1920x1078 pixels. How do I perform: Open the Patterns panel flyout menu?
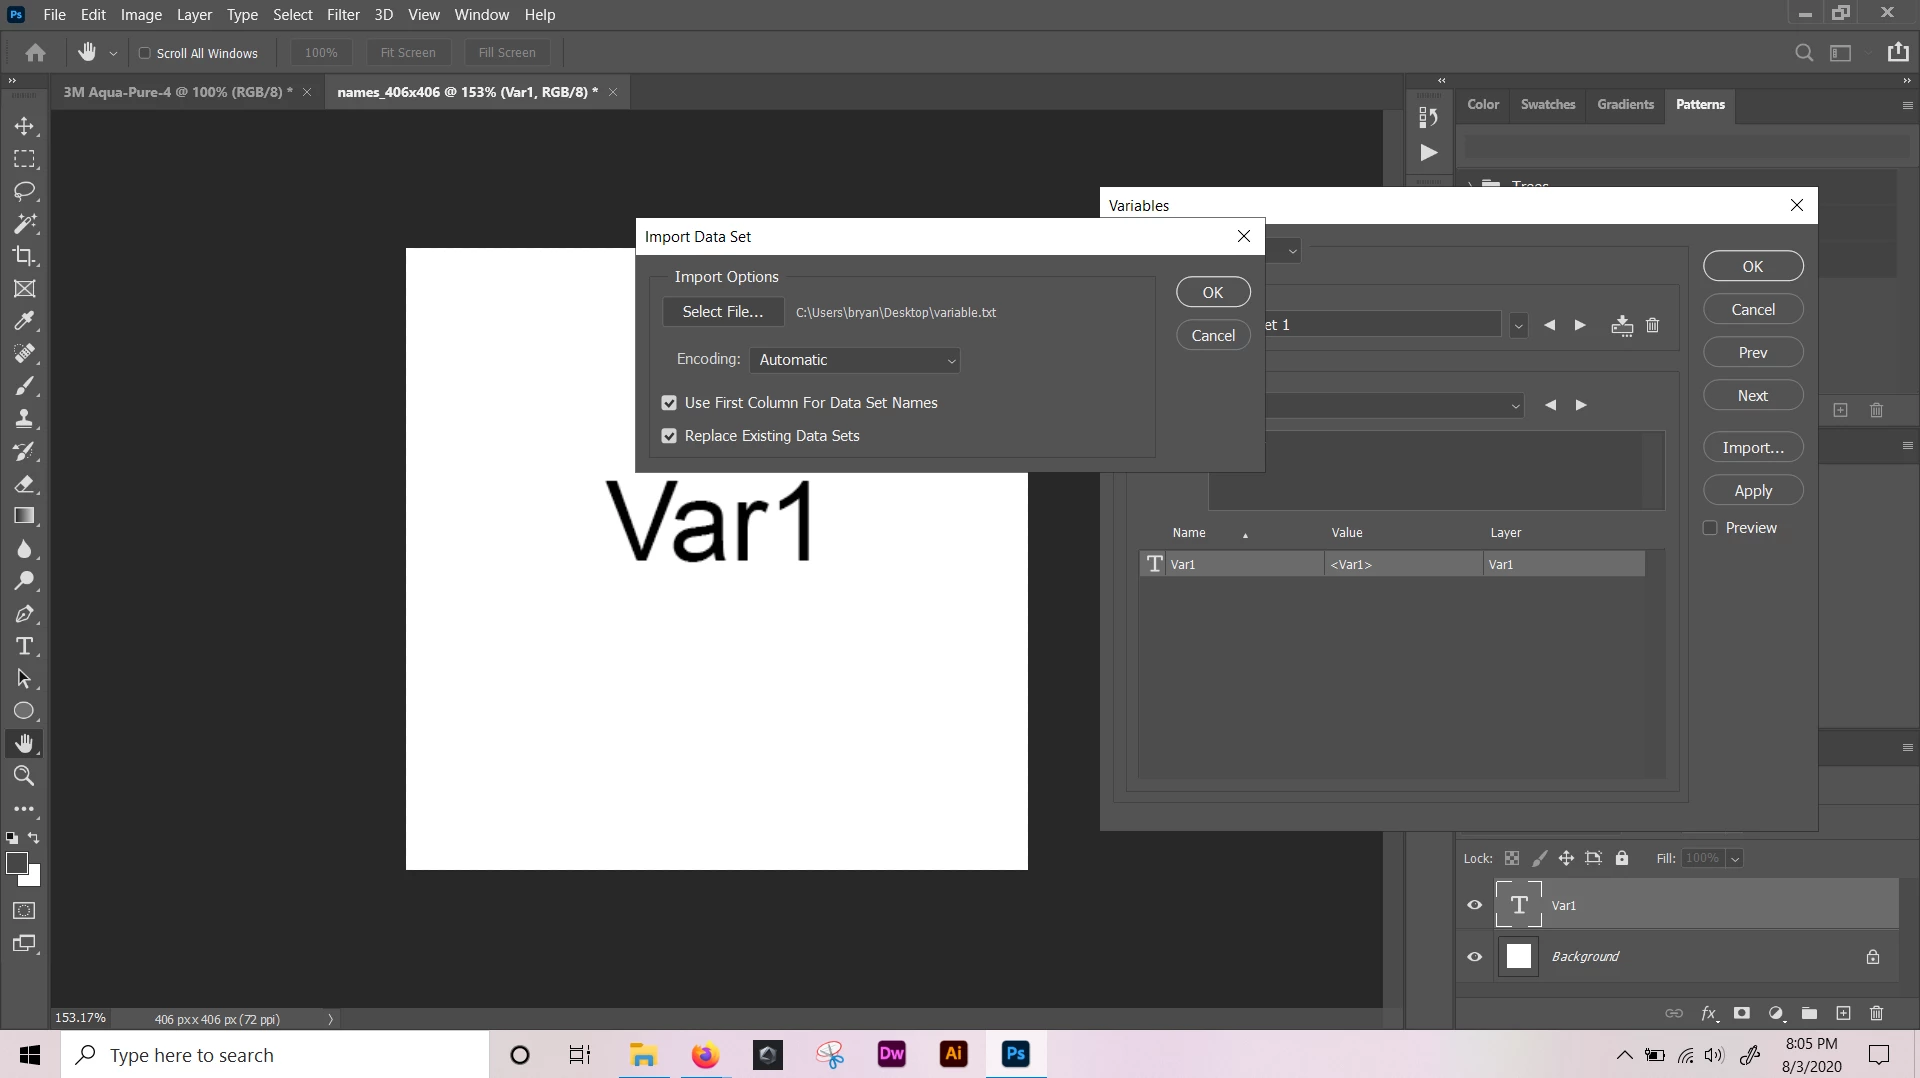click(x=1907, y=105)
